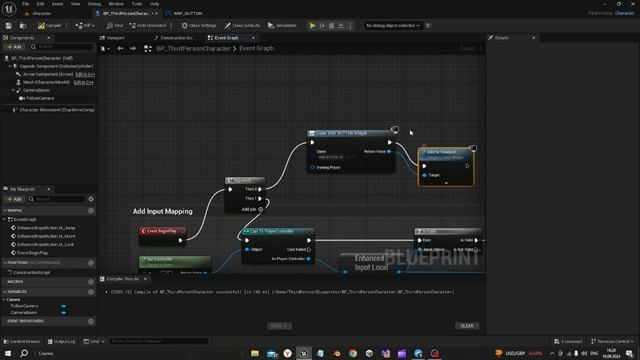The width and height of the screenshot is (640, 360).
Task: Click the Add button in My Blueprint
Action: (x=14, y=199)
